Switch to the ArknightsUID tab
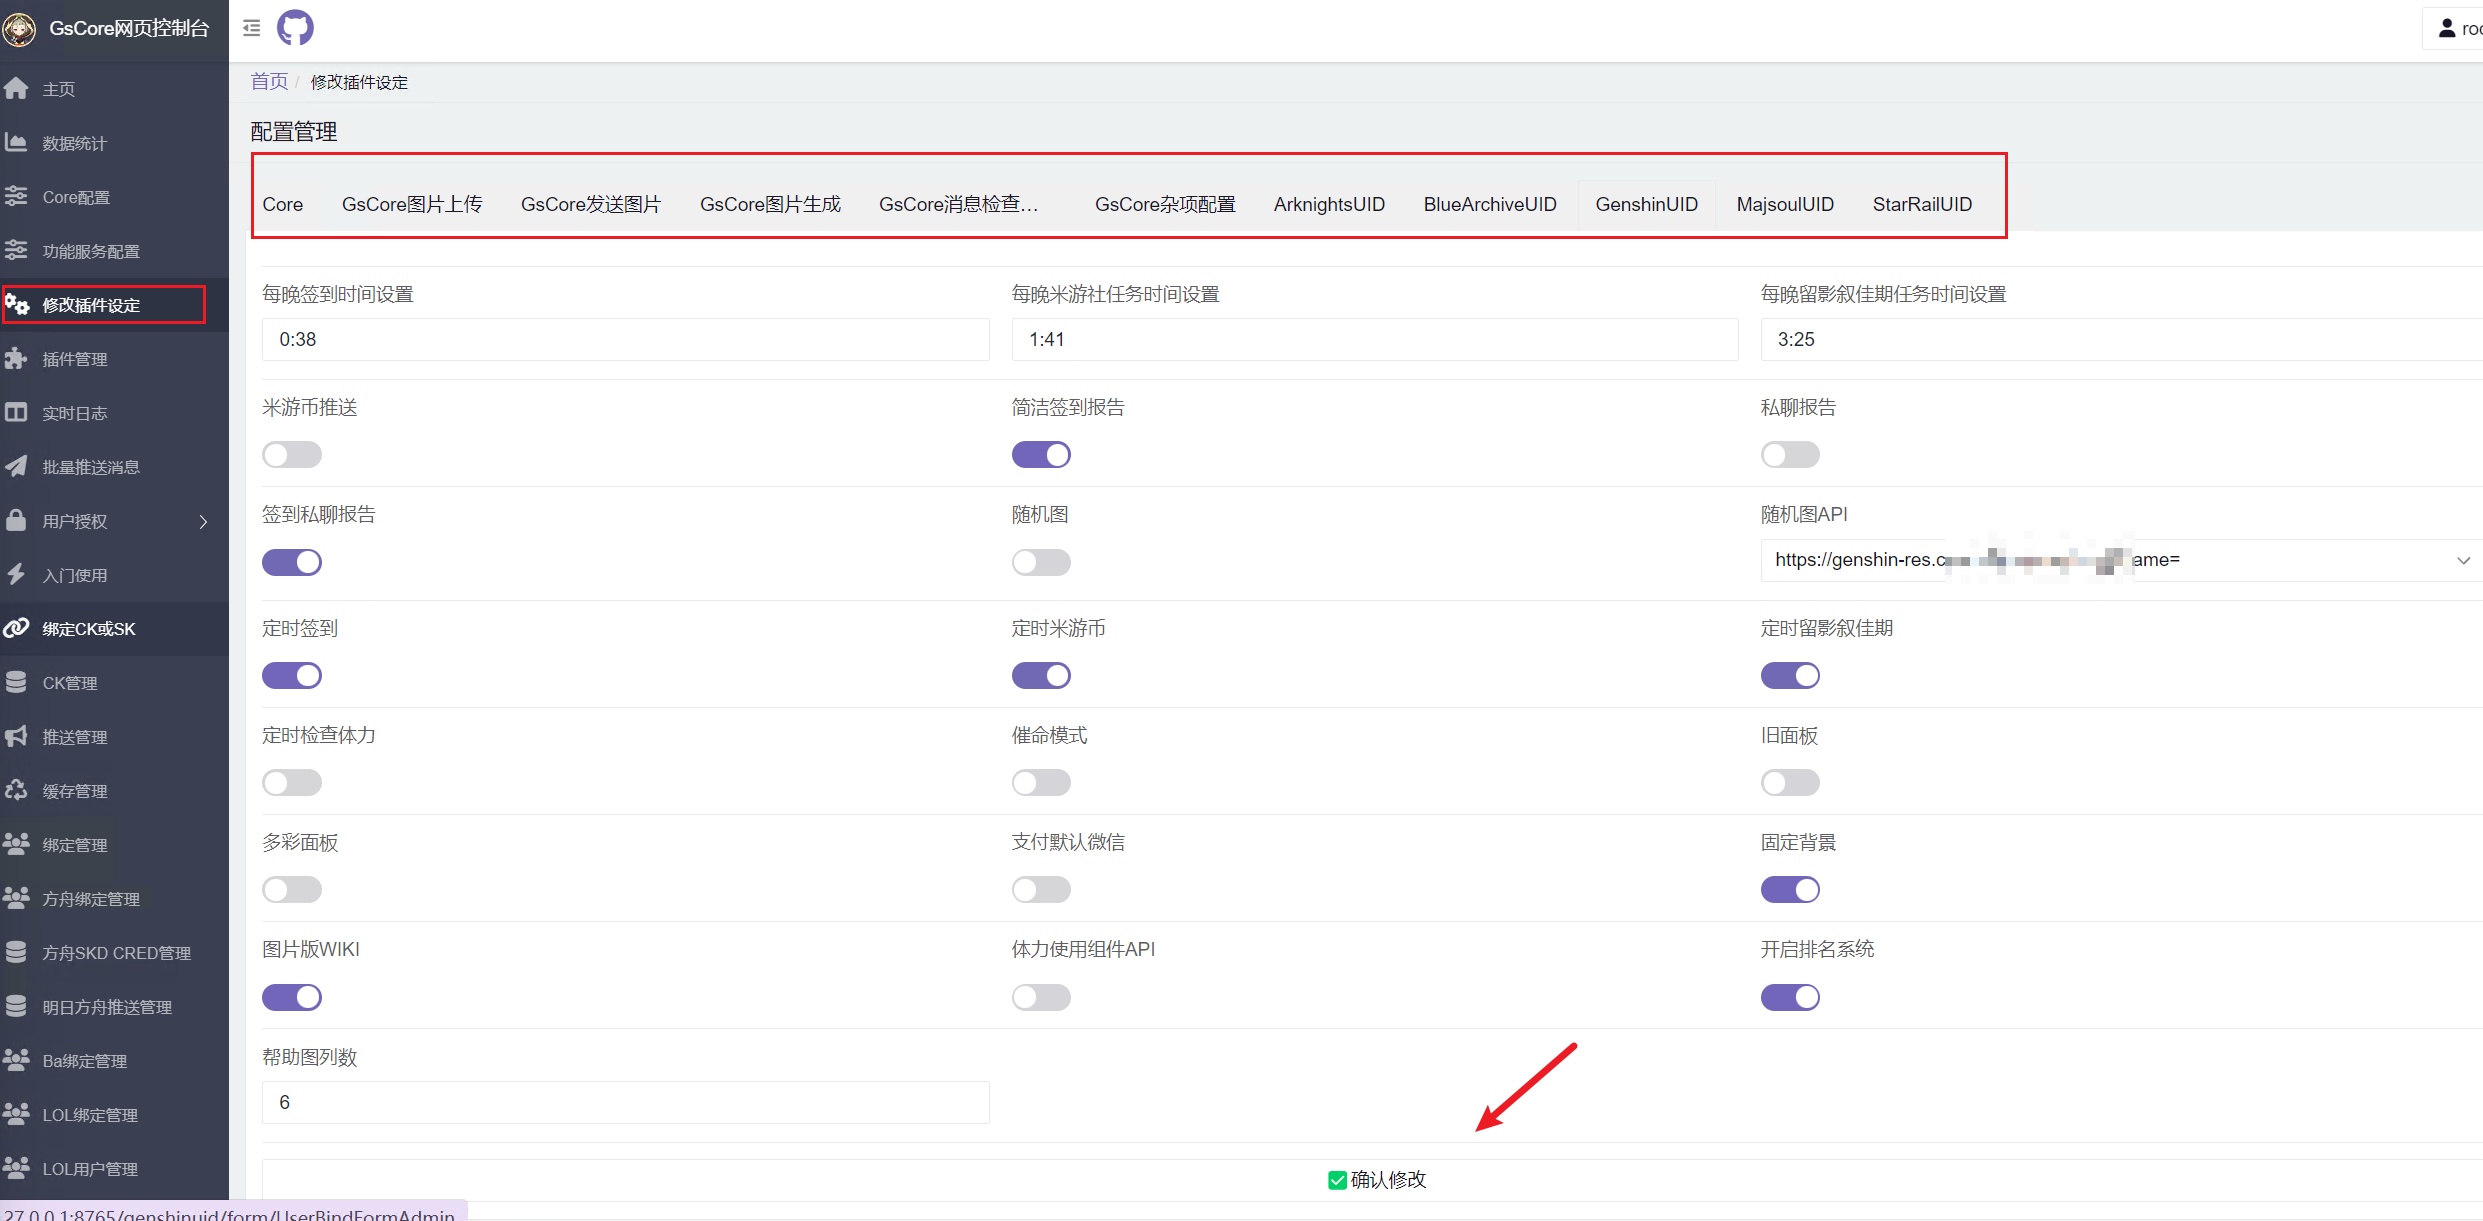This screenshot has width=2483, height=1221. tap(1329, 204)
